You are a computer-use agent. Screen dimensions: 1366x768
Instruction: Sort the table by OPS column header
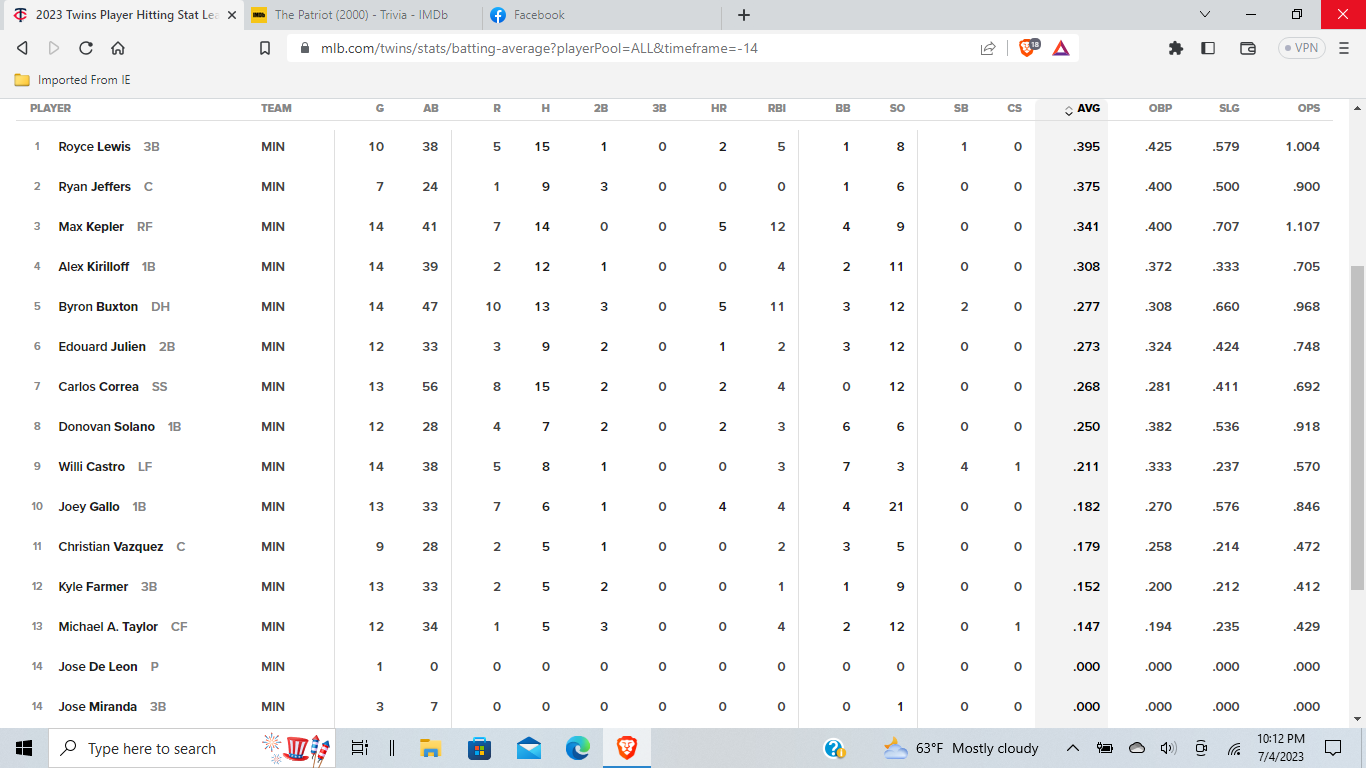[x=1308, y=109]
